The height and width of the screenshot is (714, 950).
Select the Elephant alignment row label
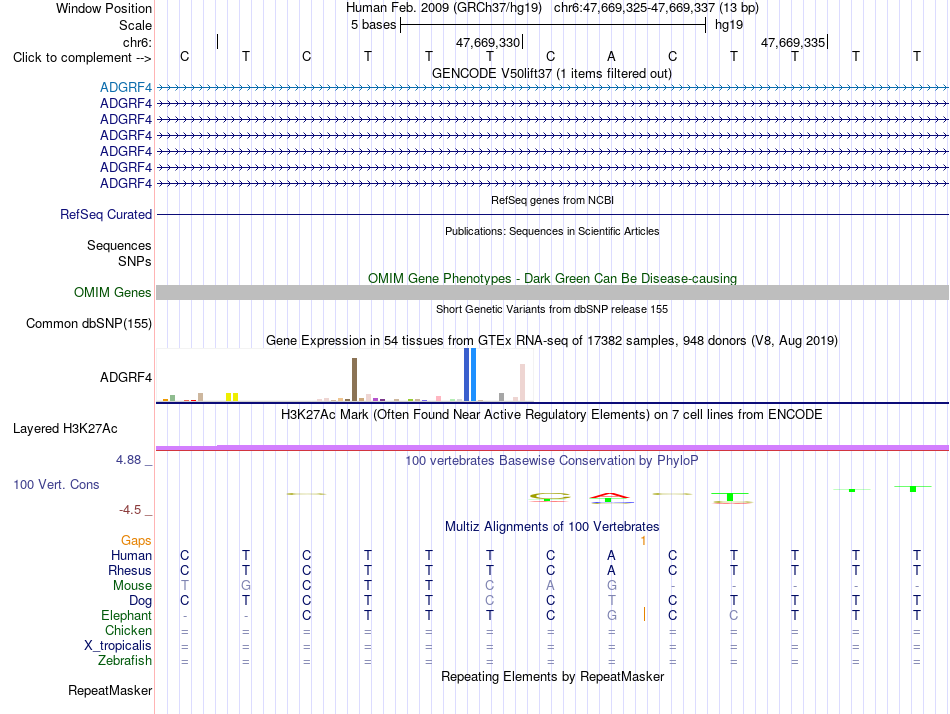pyautogui.click(x=127, y=615)
